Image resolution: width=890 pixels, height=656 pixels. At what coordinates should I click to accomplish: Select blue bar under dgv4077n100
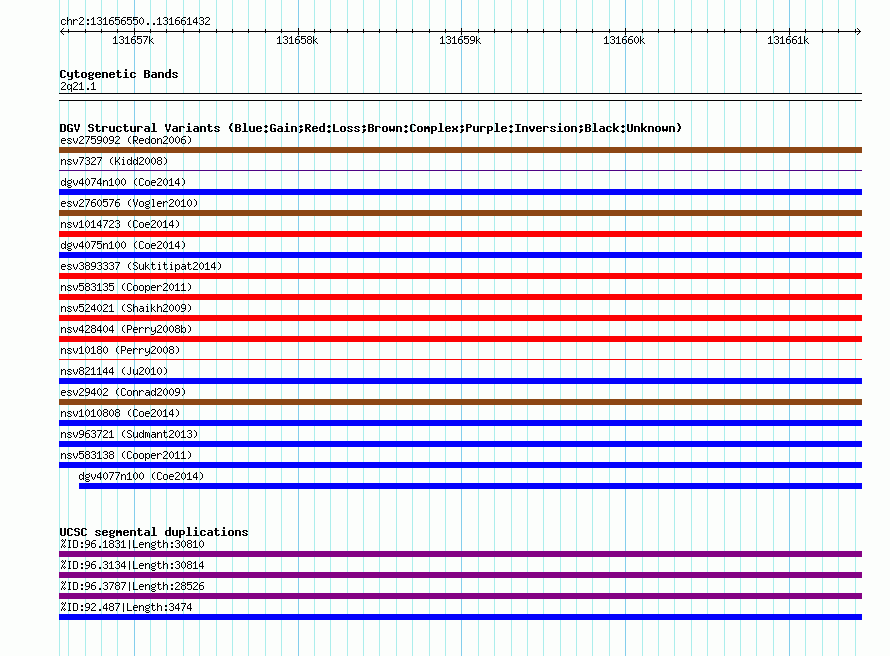click(471, 486)
